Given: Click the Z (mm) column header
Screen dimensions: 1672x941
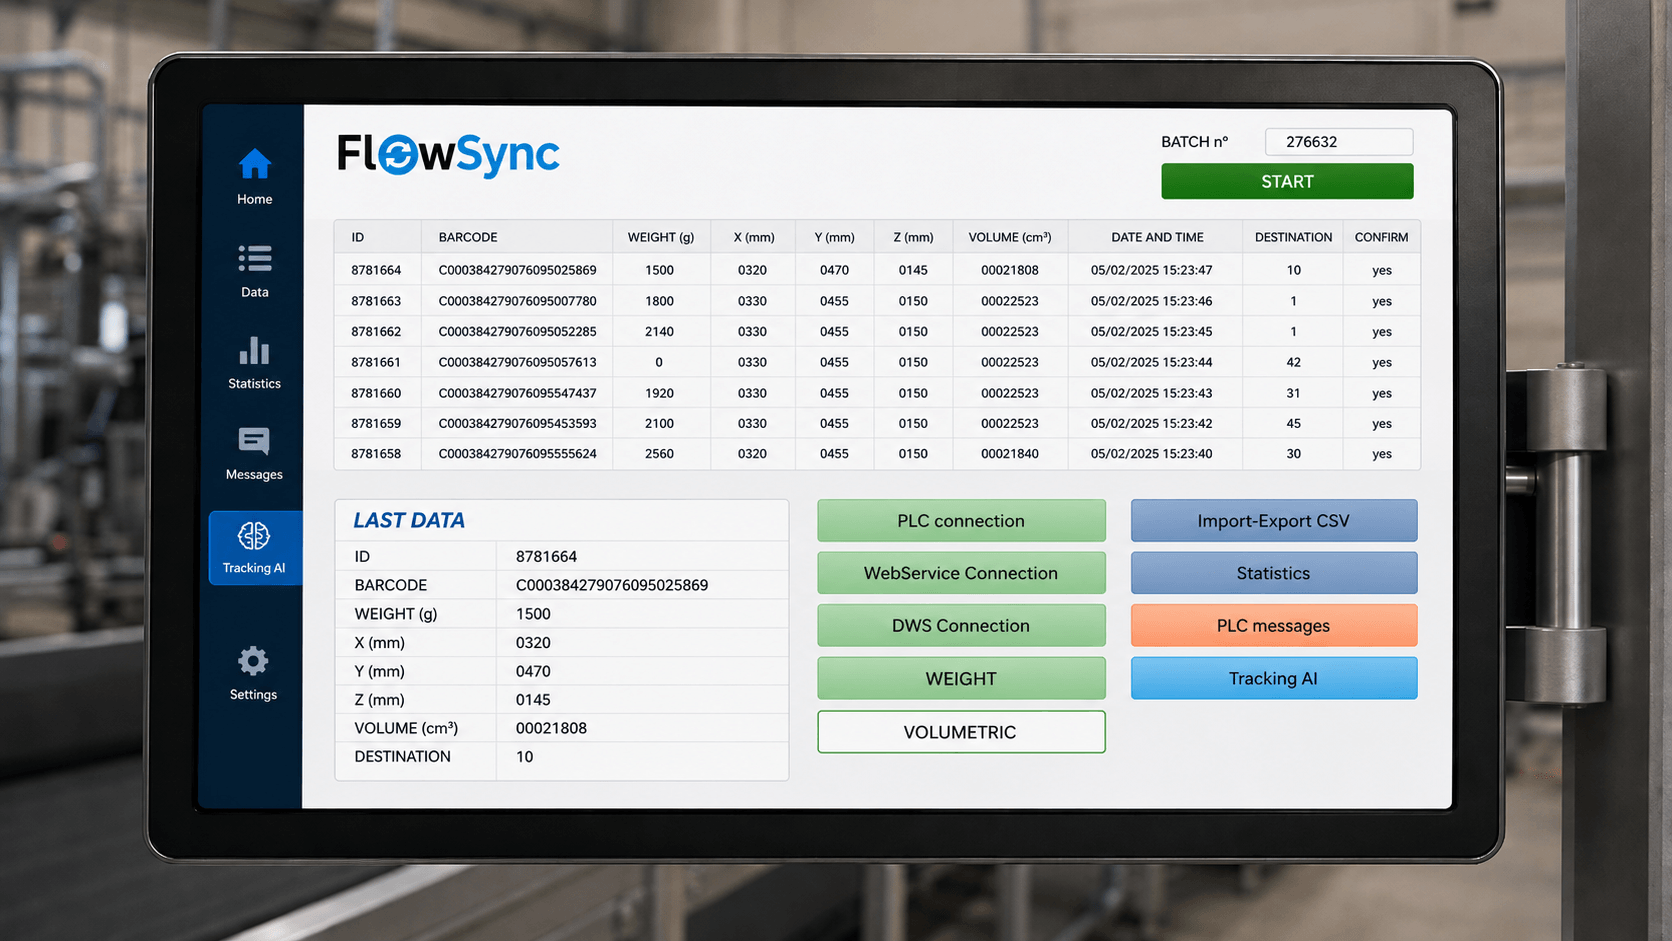Looking at the screenshot, I should tap(914, 237).
